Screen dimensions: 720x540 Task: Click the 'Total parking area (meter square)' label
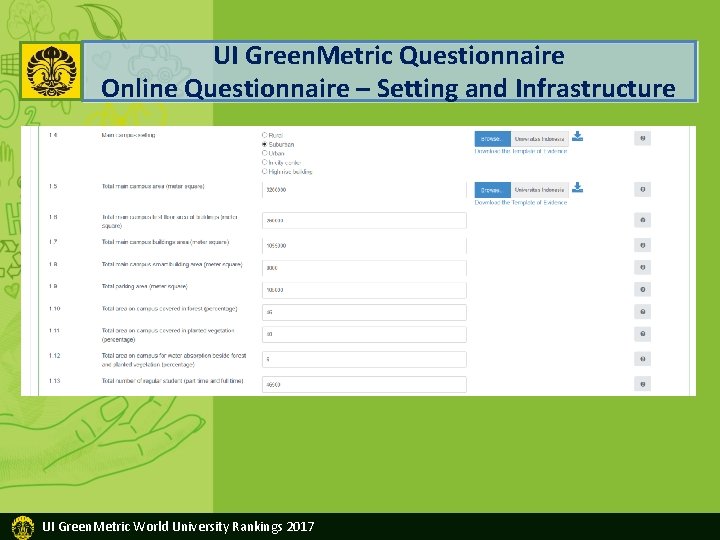pyautogui.click(x=145, y=287)
